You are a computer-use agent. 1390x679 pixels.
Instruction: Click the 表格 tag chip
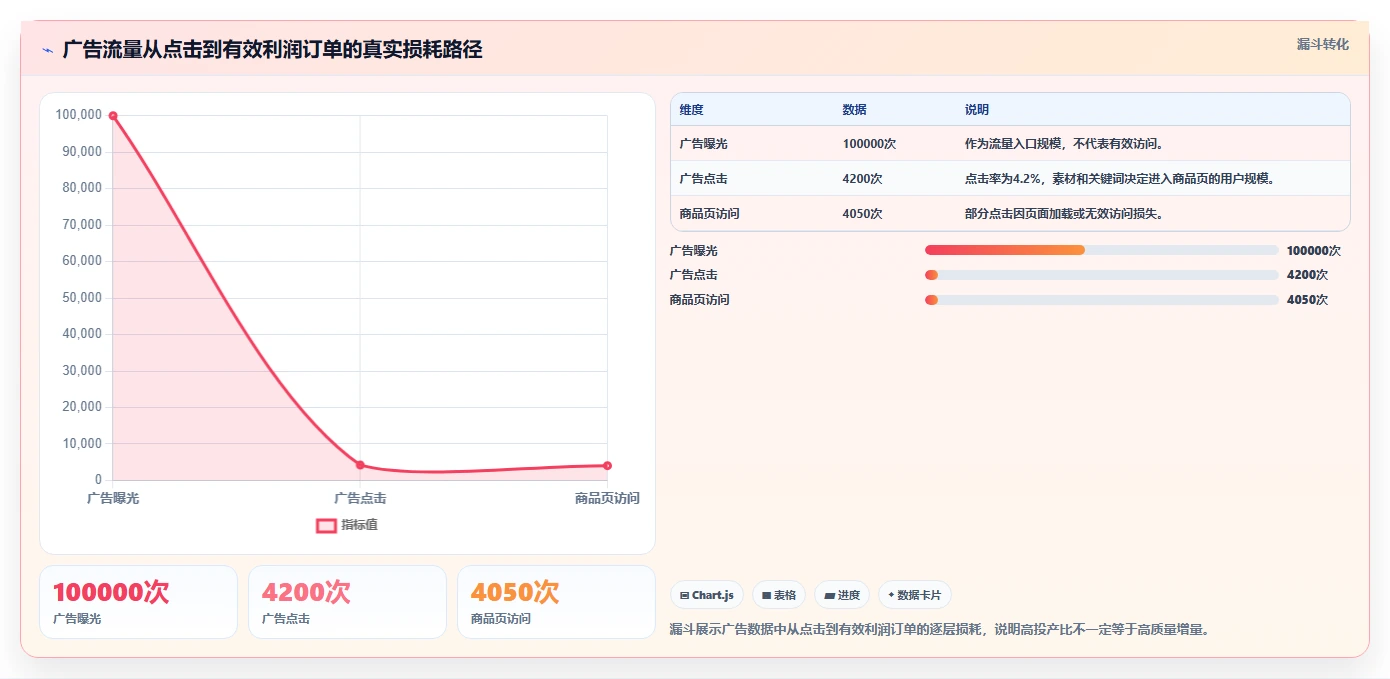click(x=779, y=595)
